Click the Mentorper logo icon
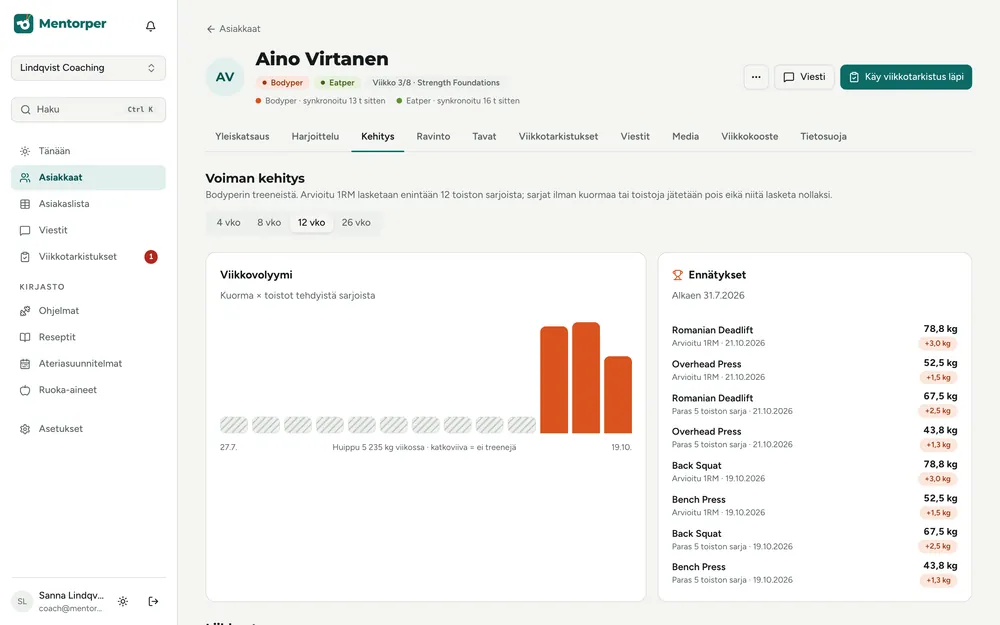Image resolution: width=1000 pixels, height=625 pixels. coord(24,24)
